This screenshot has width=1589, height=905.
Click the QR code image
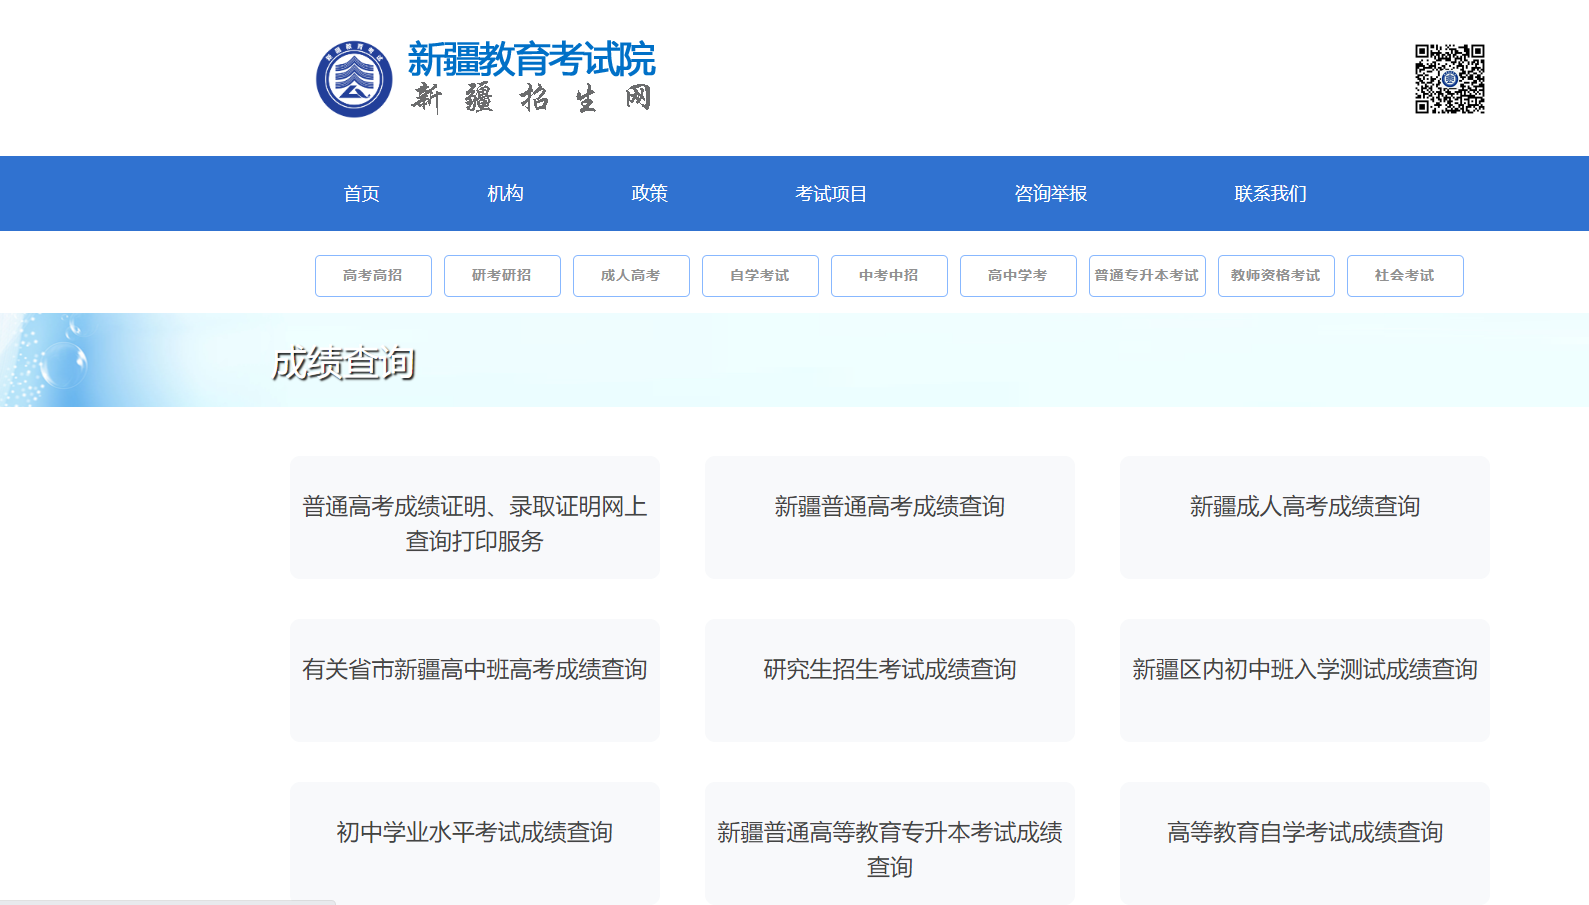pyautogui.click(x=1449, y=79)
